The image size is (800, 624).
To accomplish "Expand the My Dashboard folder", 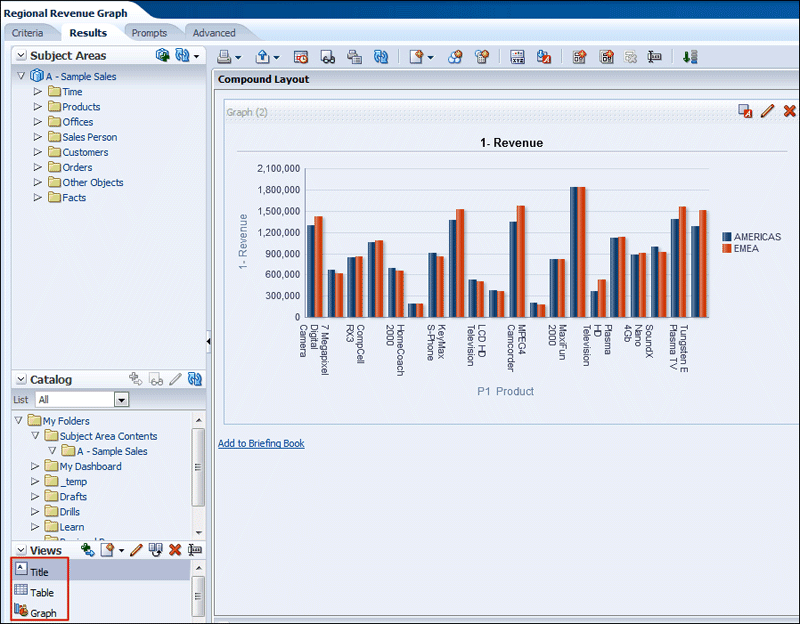I will click(x=37, y=466).
